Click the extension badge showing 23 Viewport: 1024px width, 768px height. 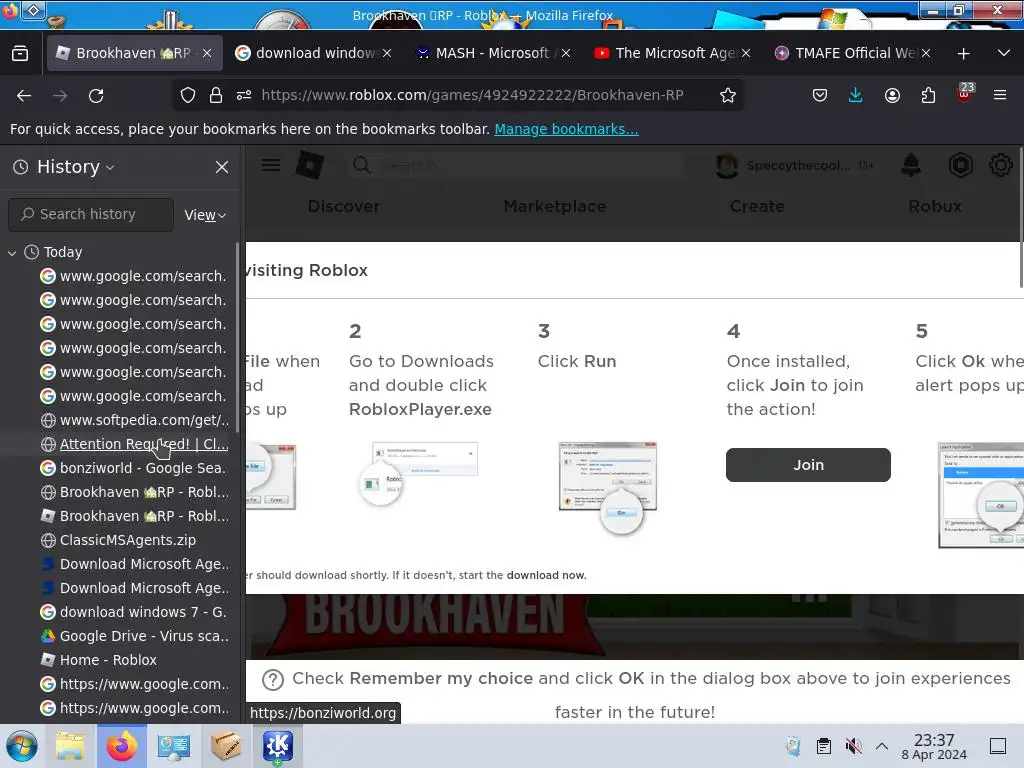click(x=965, y=93)
